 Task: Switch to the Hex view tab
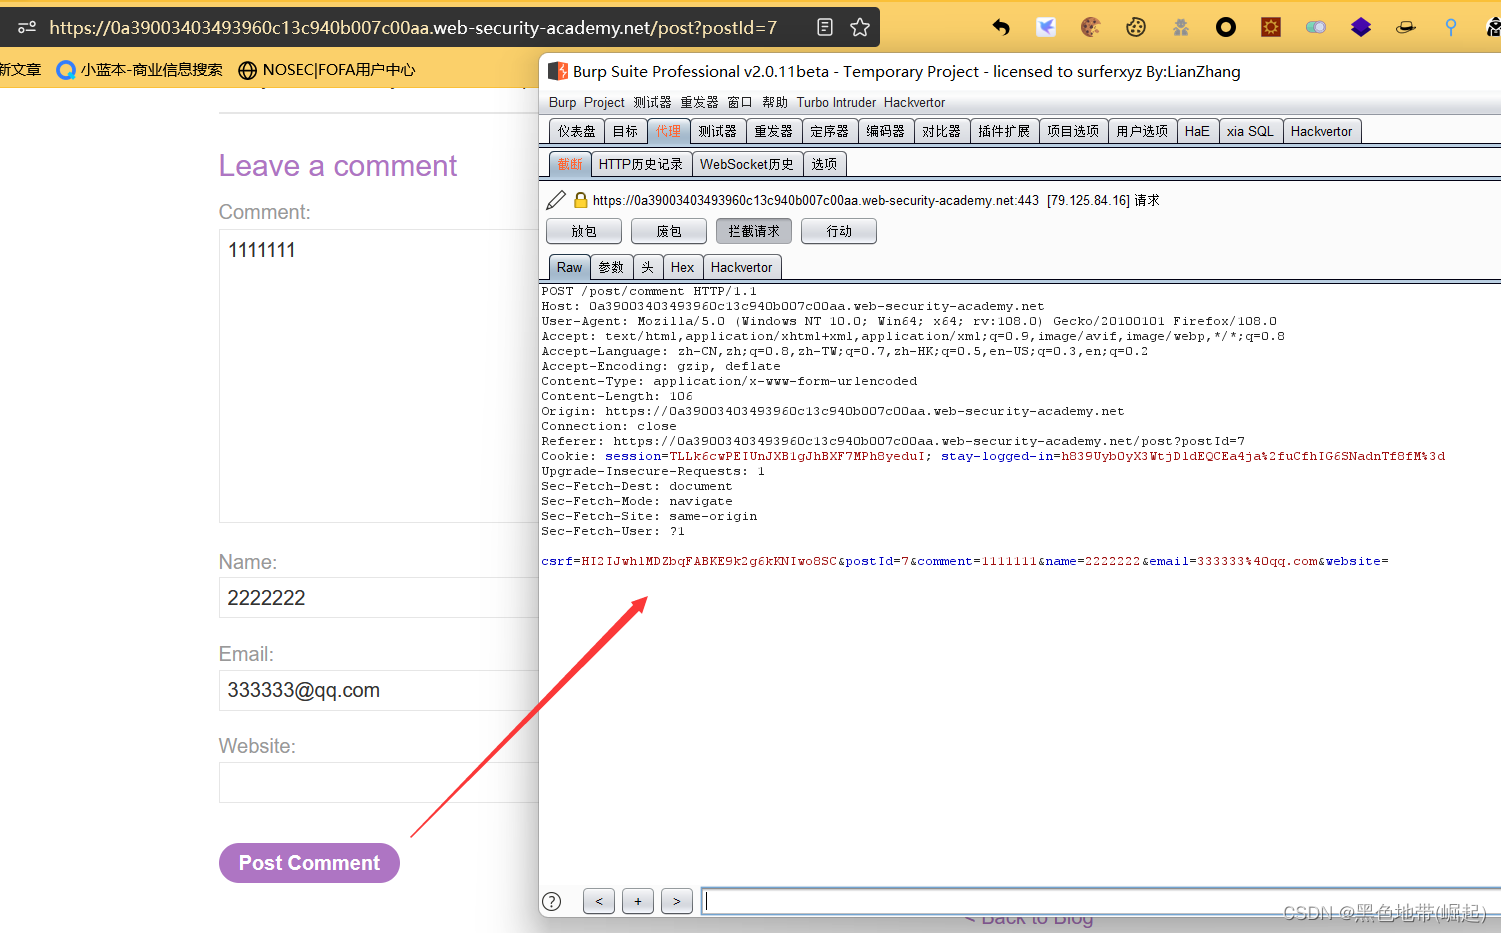[x=683, y=267]
